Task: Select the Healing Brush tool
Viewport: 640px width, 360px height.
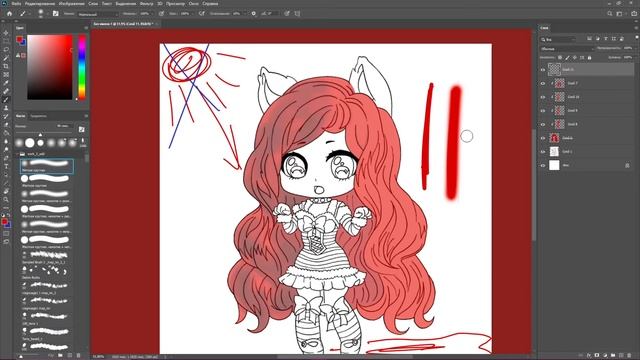Action: pos(6,91)
